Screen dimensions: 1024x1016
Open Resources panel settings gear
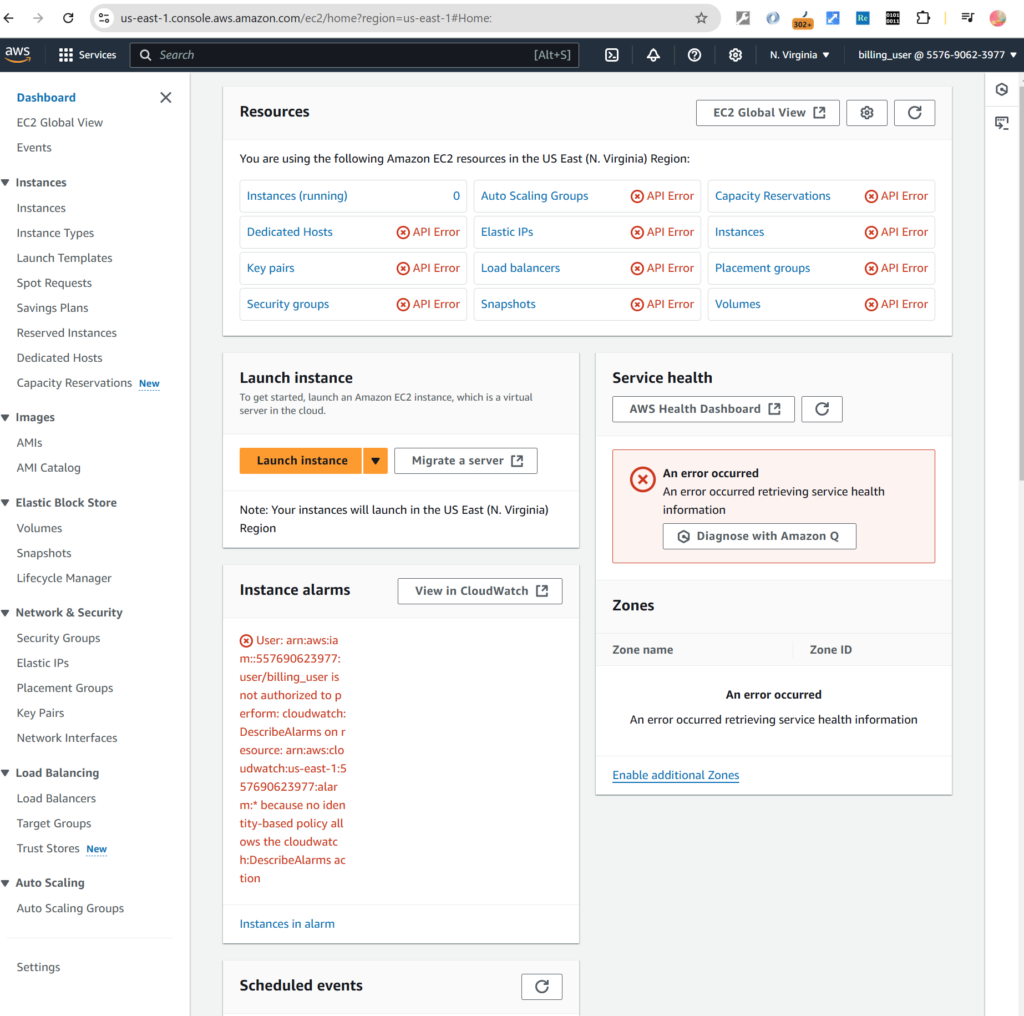click(x=866, y=113)
